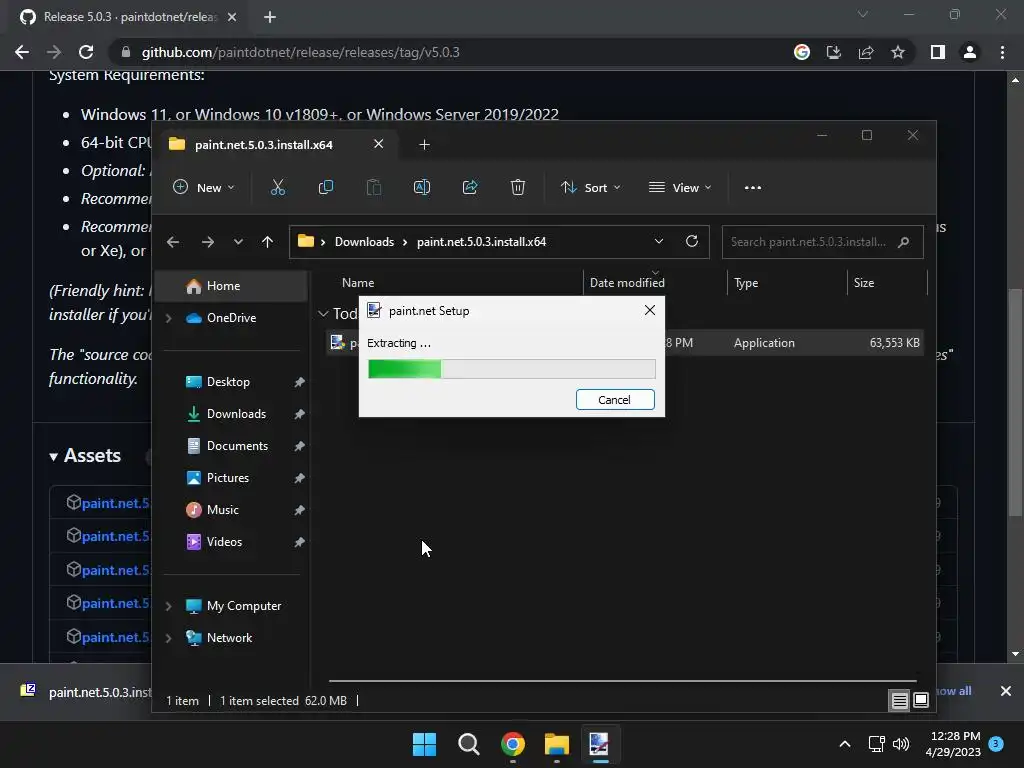
Task: Click the install app icon in address bar
Action: click(x=833, y=52)
